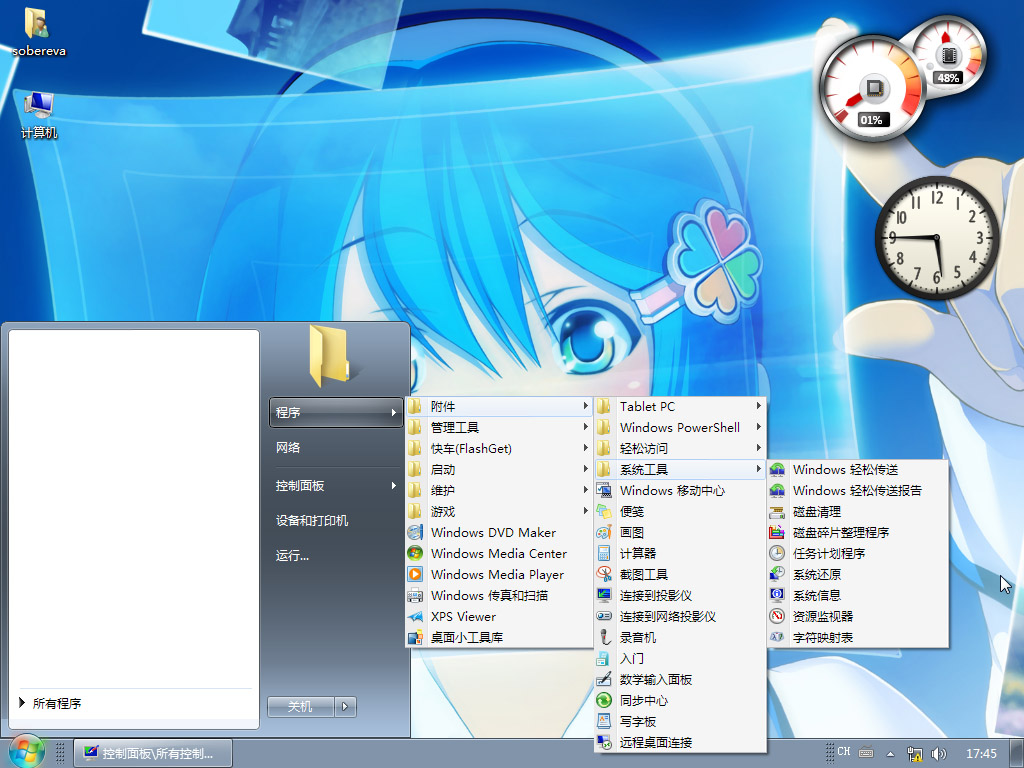Click the analog clock gadget
1024x768 pixels.
[x=936, y=238]
